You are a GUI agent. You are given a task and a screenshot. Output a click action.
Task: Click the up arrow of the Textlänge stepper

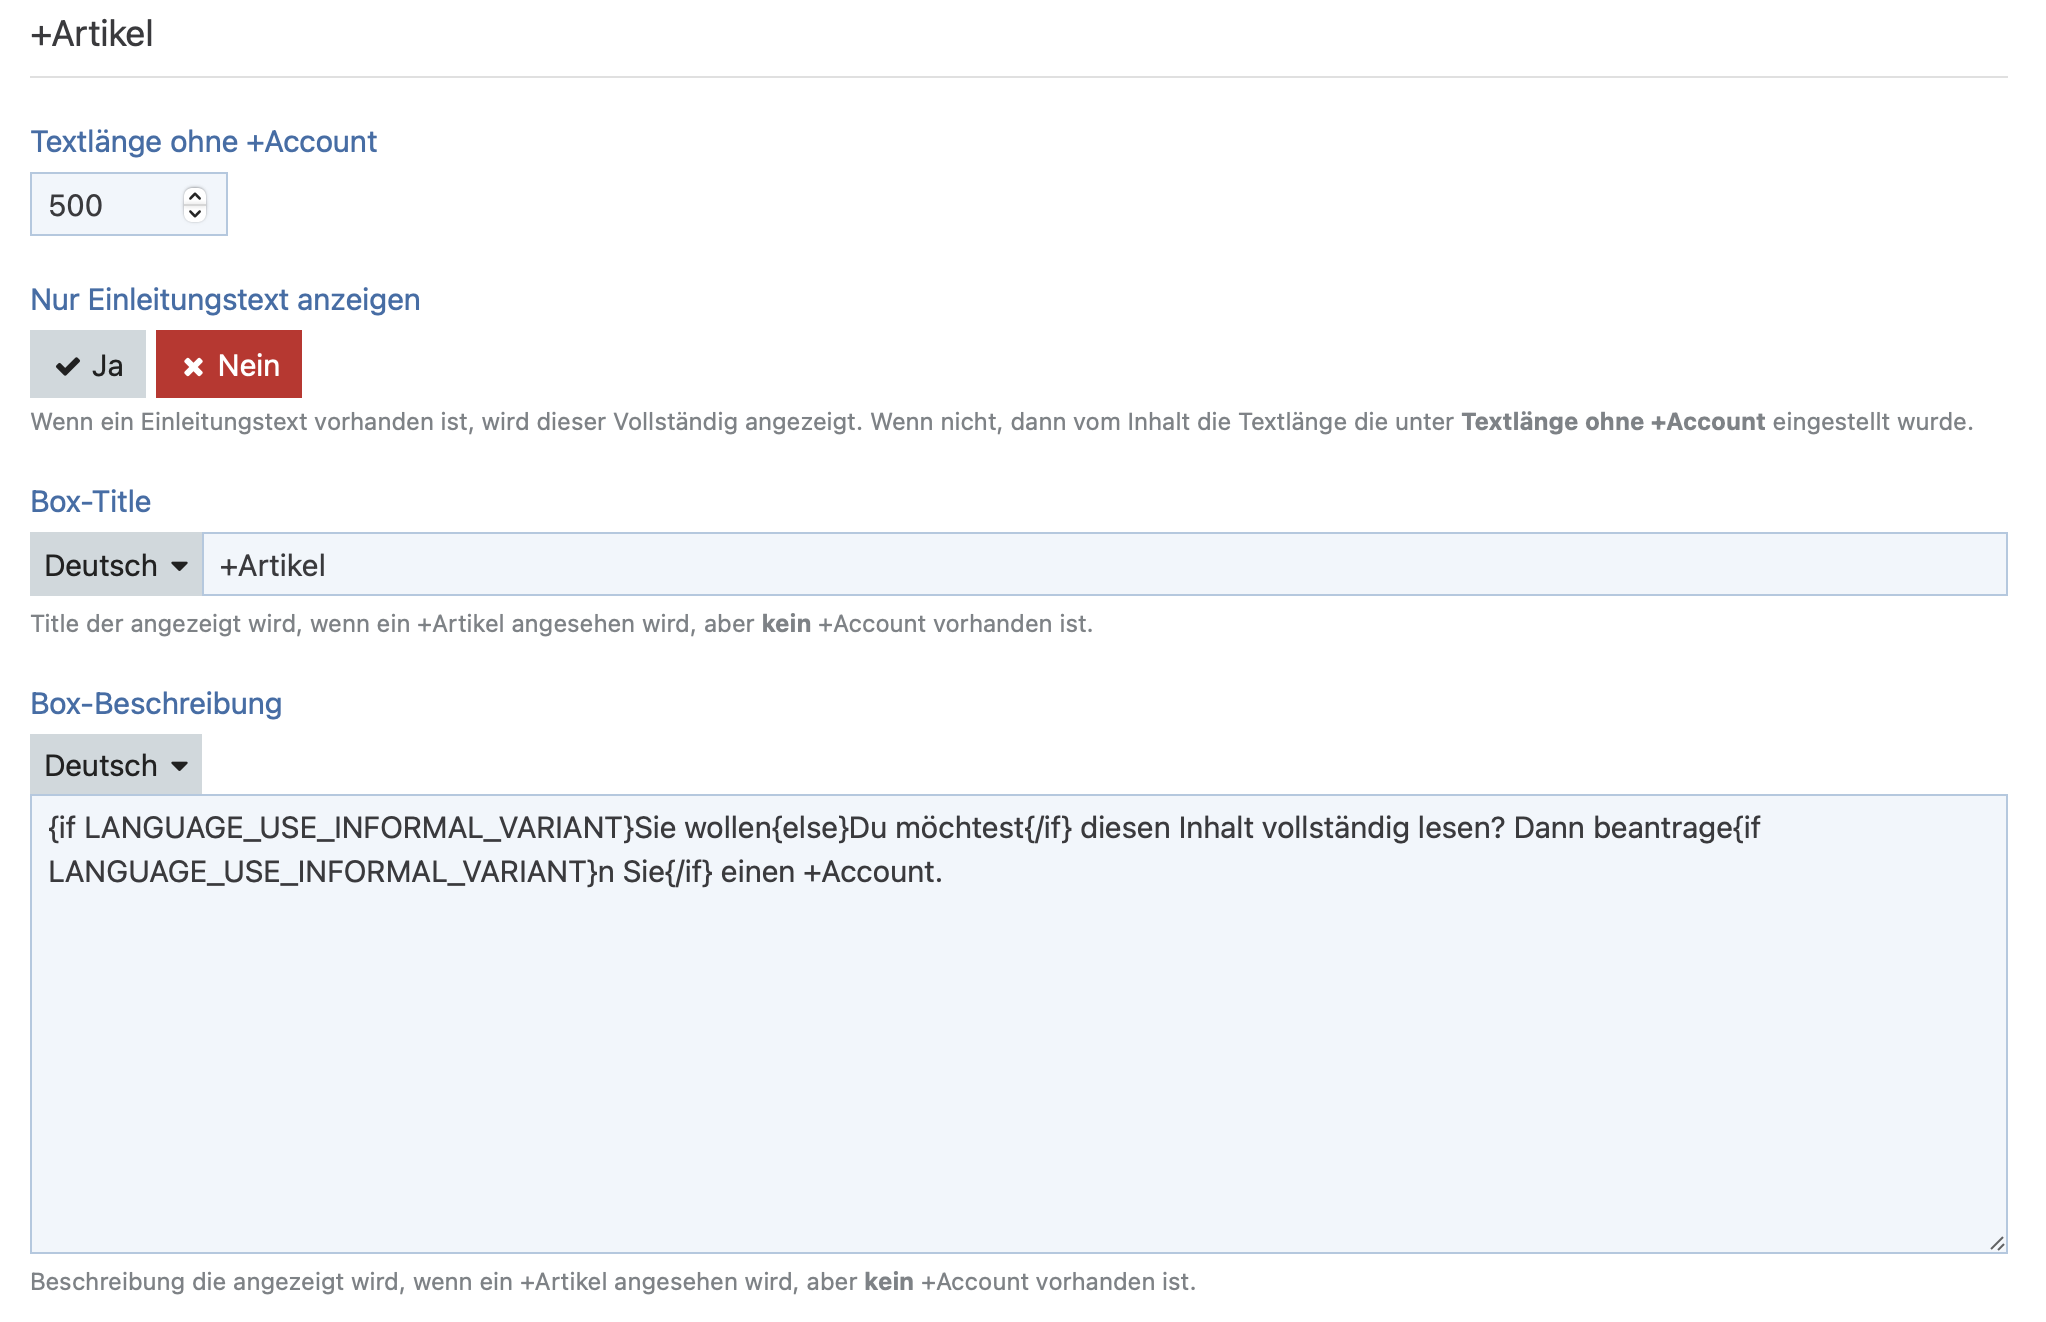click(x=196, y=196)
